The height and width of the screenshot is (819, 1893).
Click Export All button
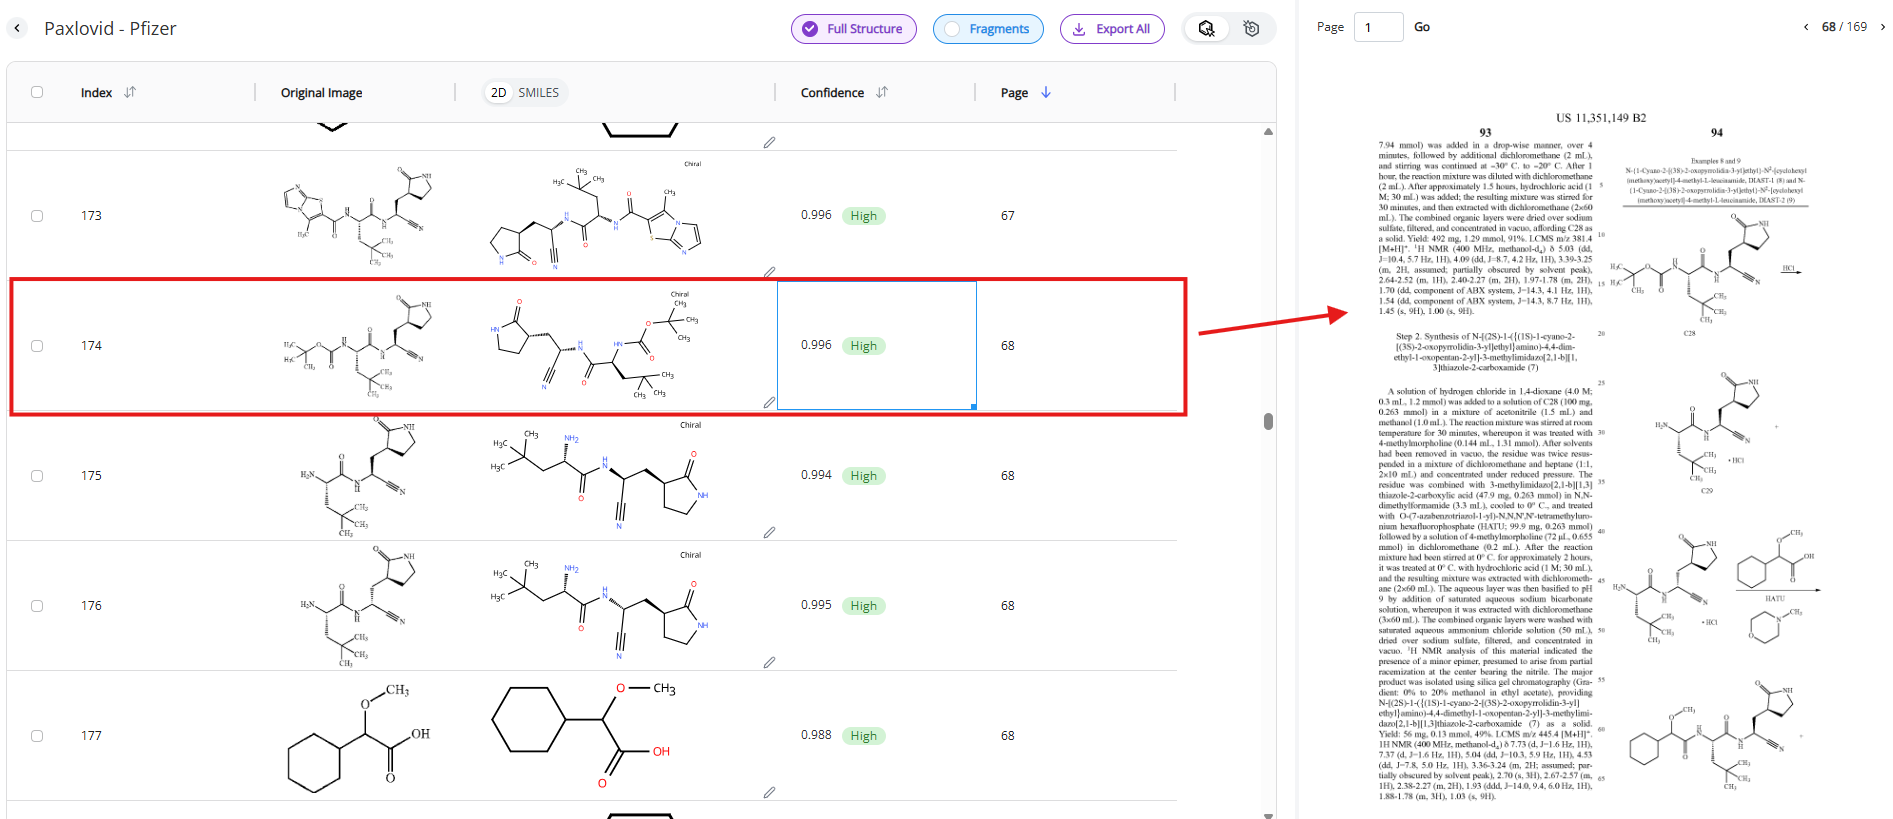(1112, 29)
